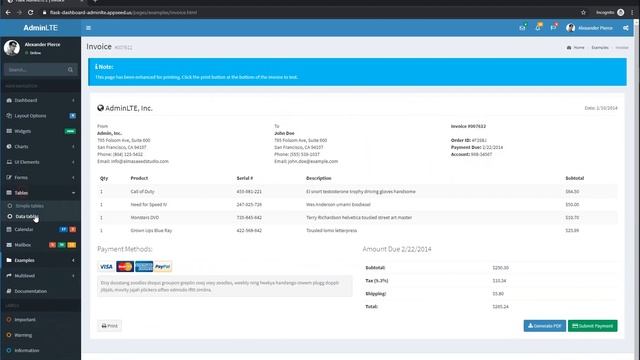The width and height of the screenshot is (640, 360).
Task: Expand the Dashboard menu
Action: coord(40,100)
